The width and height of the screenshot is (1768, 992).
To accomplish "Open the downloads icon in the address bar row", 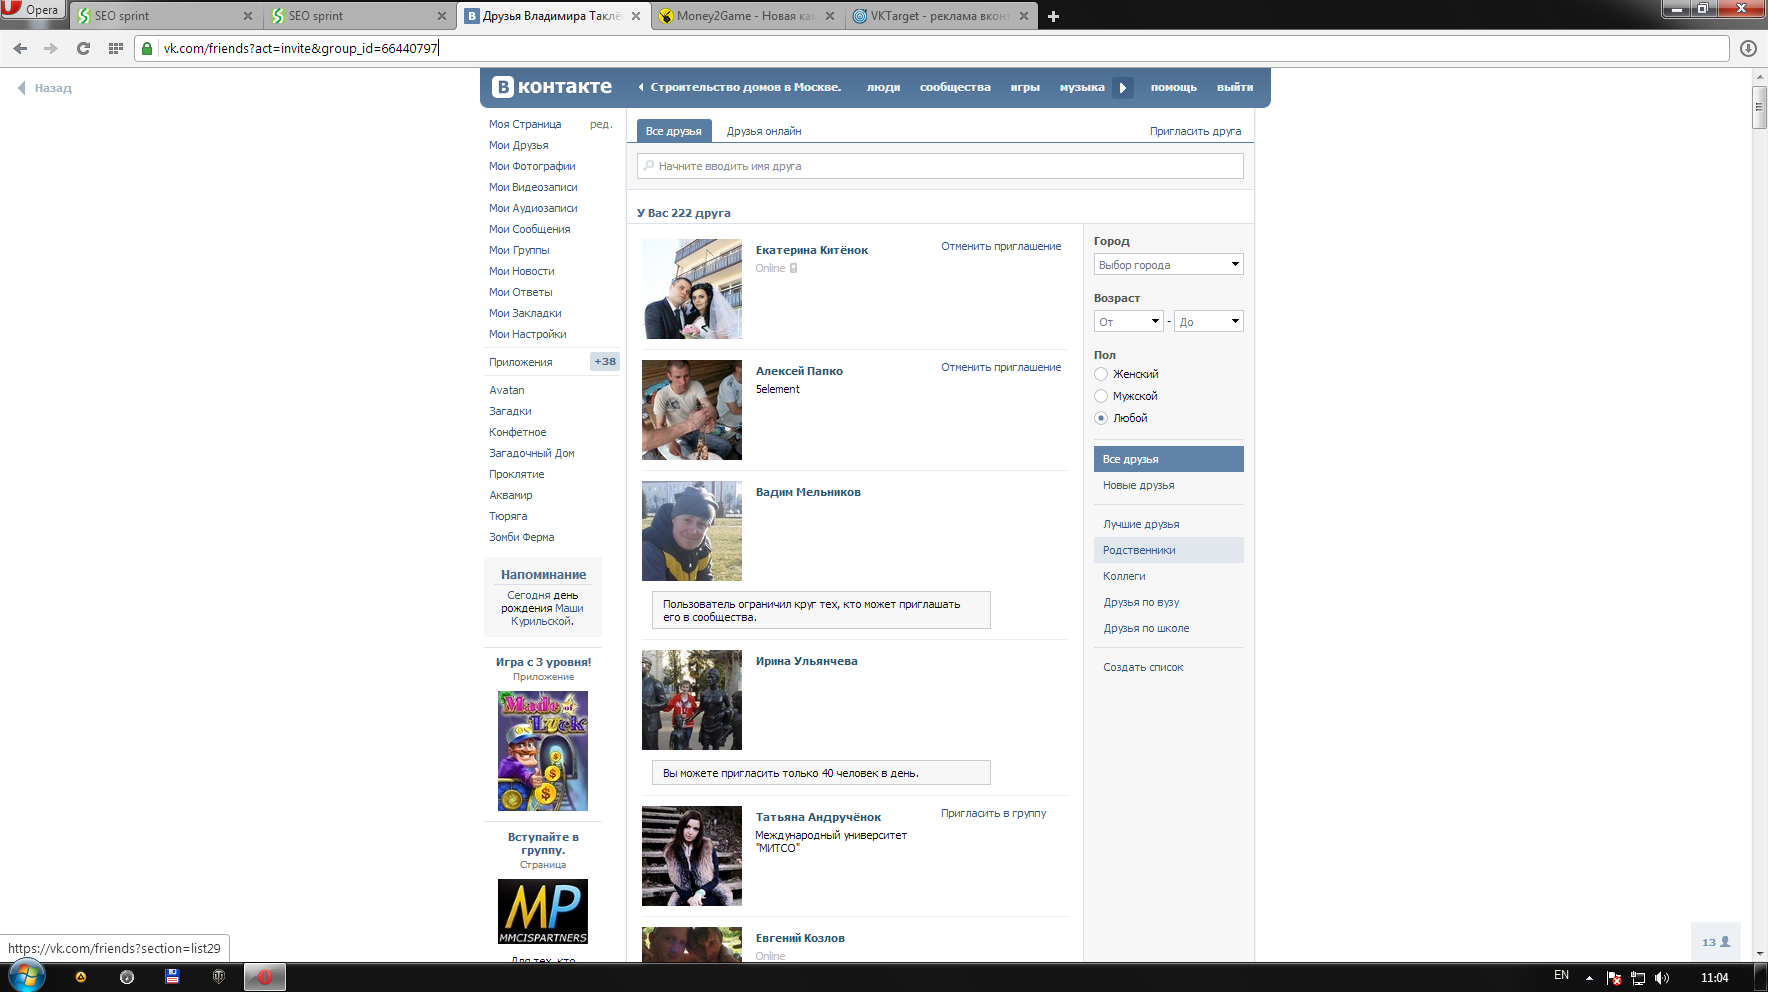I will click(1748, 48).
